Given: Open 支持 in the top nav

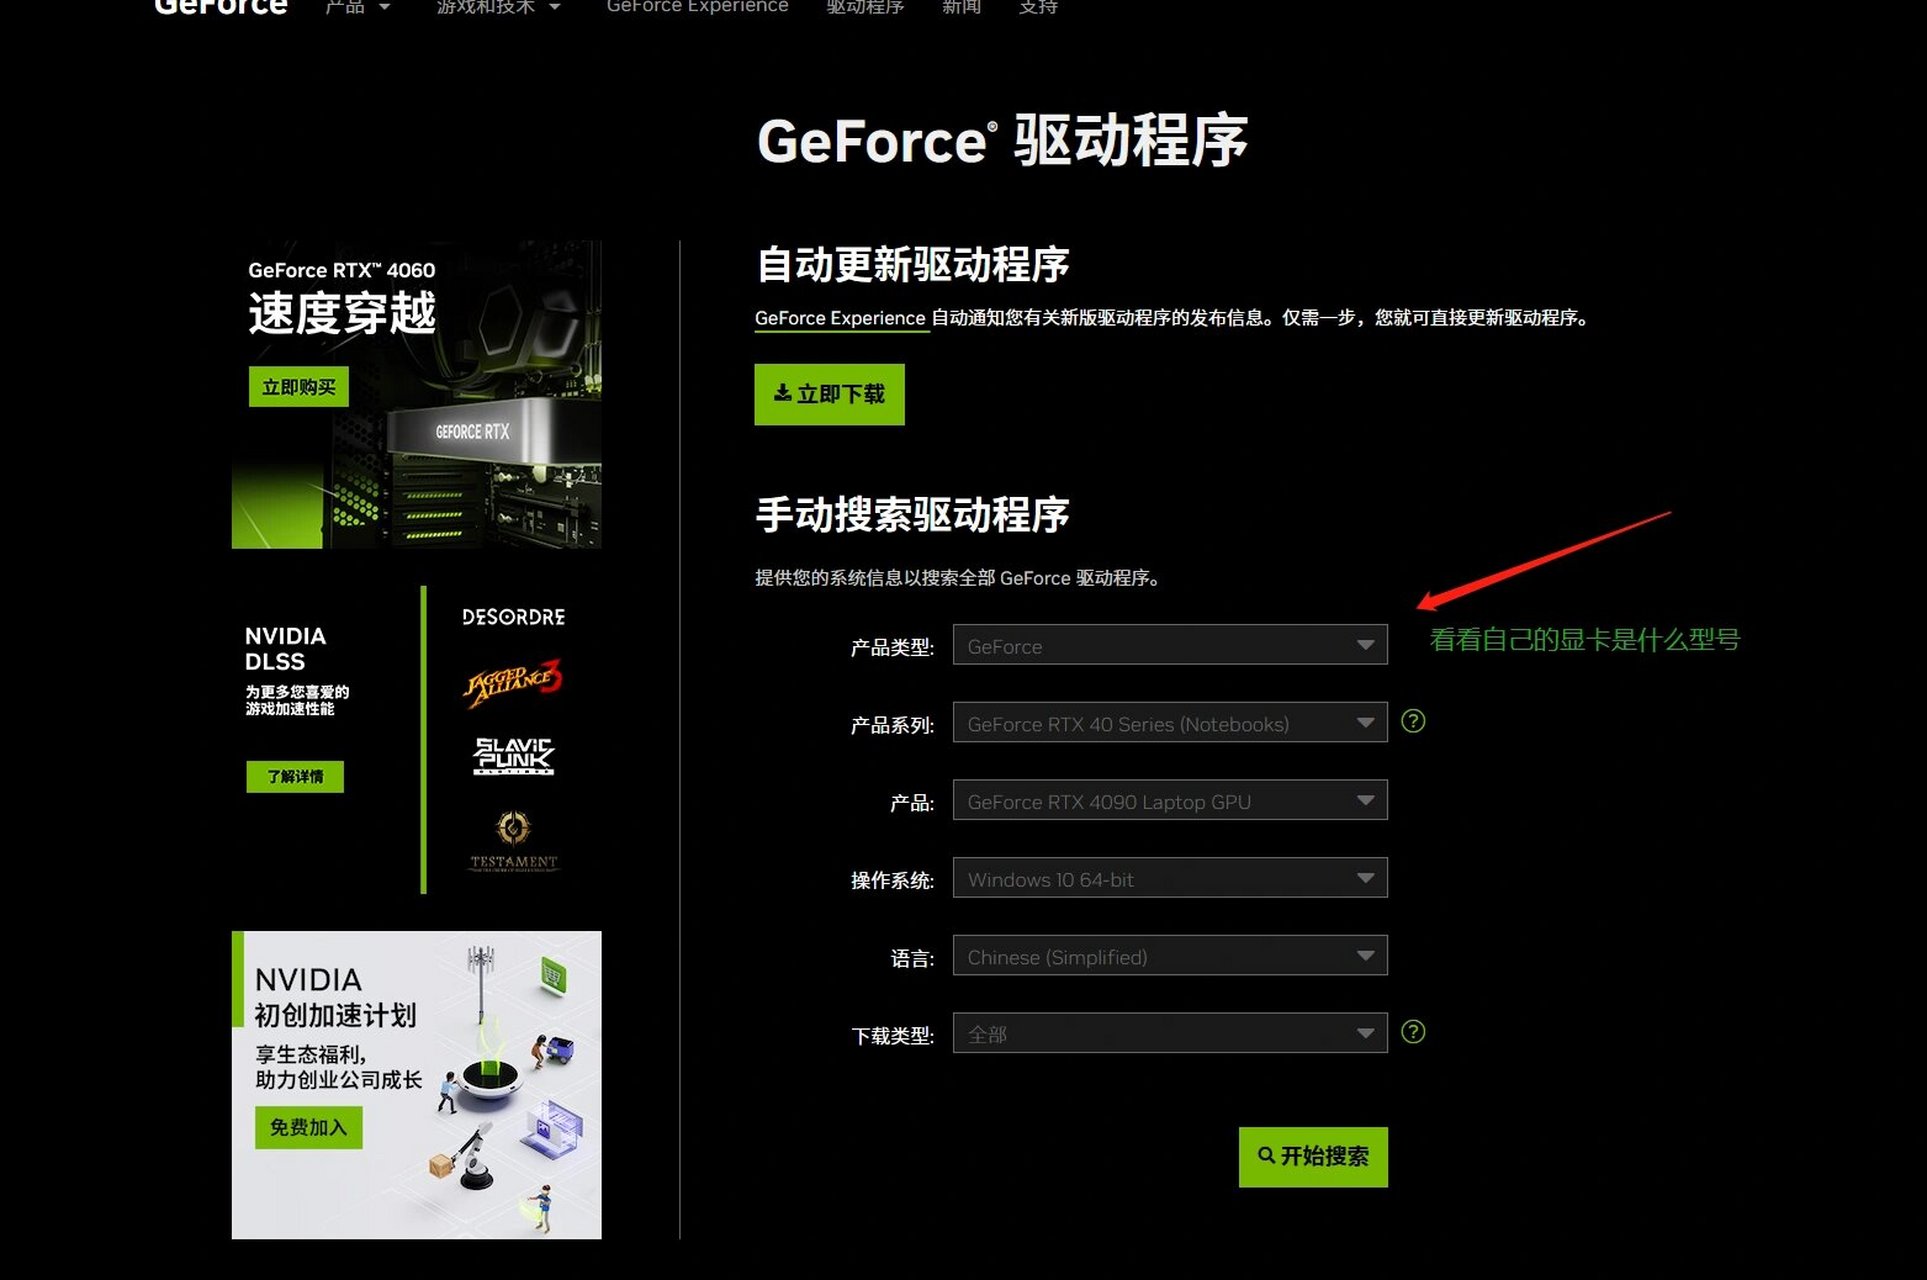Looking at the screenshot, I should click(x=1038, y=7).
